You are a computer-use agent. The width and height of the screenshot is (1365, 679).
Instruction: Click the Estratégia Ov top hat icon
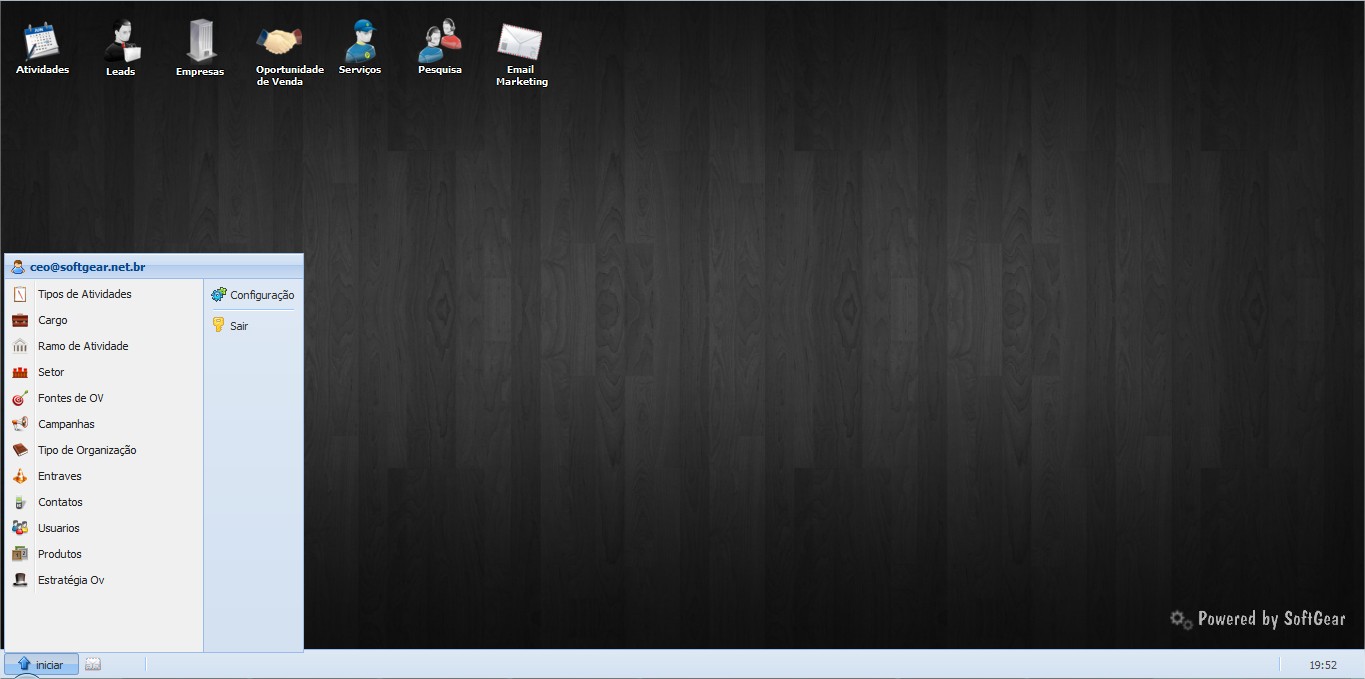pos(20,580)
